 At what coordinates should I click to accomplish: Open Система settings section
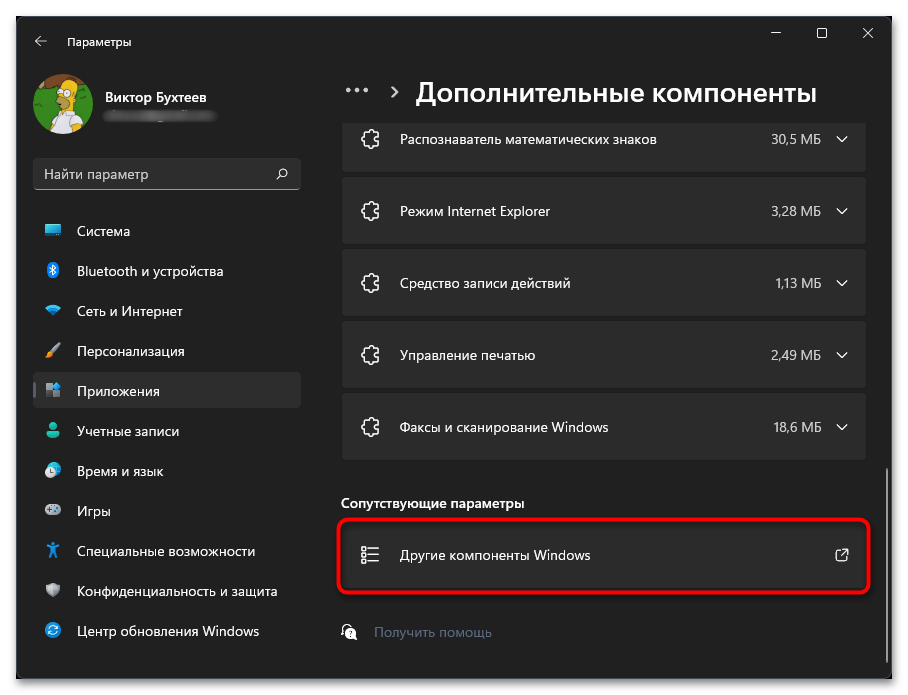tap(167, 231)
